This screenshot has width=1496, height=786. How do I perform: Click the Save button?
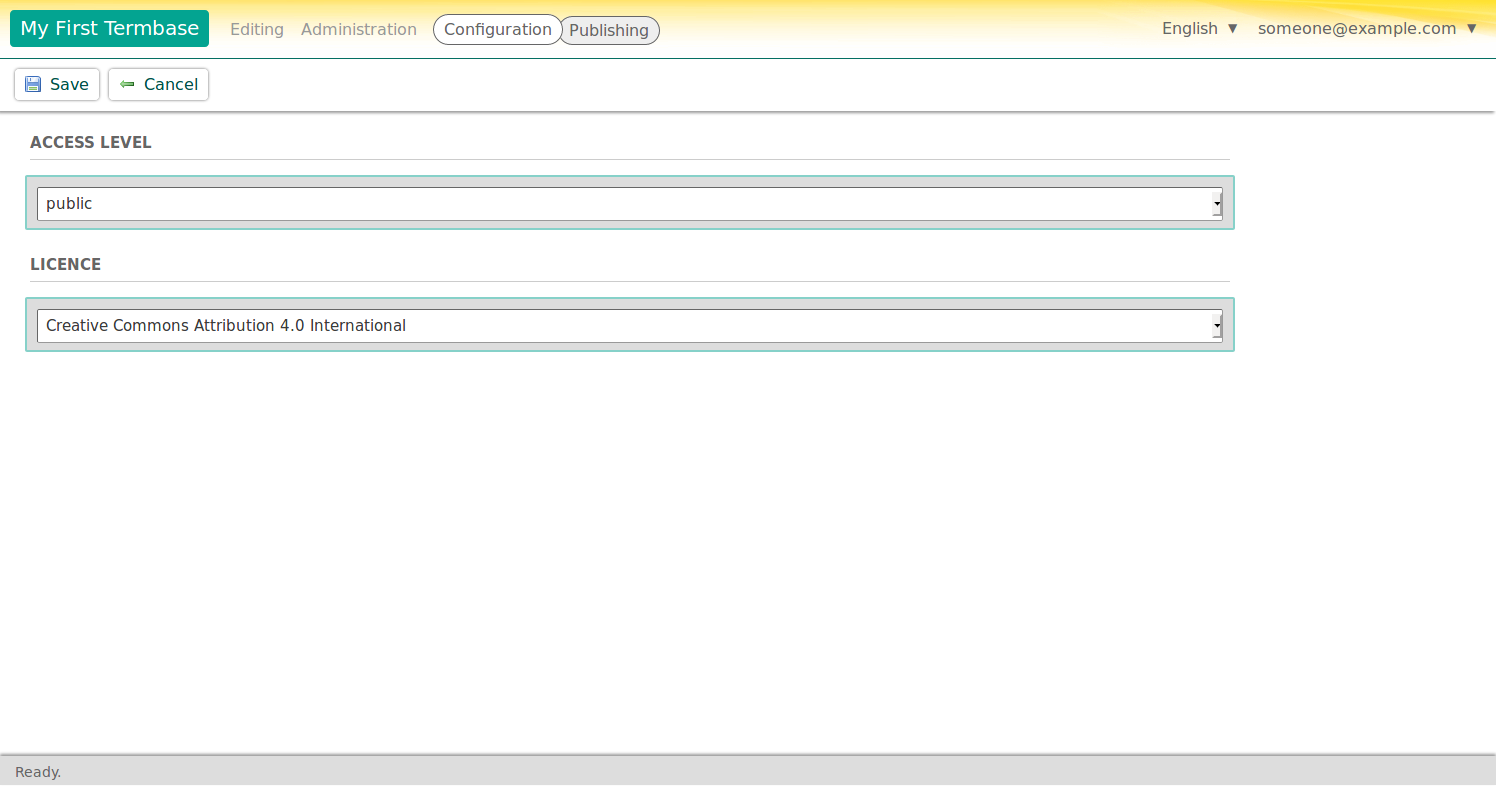(56, 84)
